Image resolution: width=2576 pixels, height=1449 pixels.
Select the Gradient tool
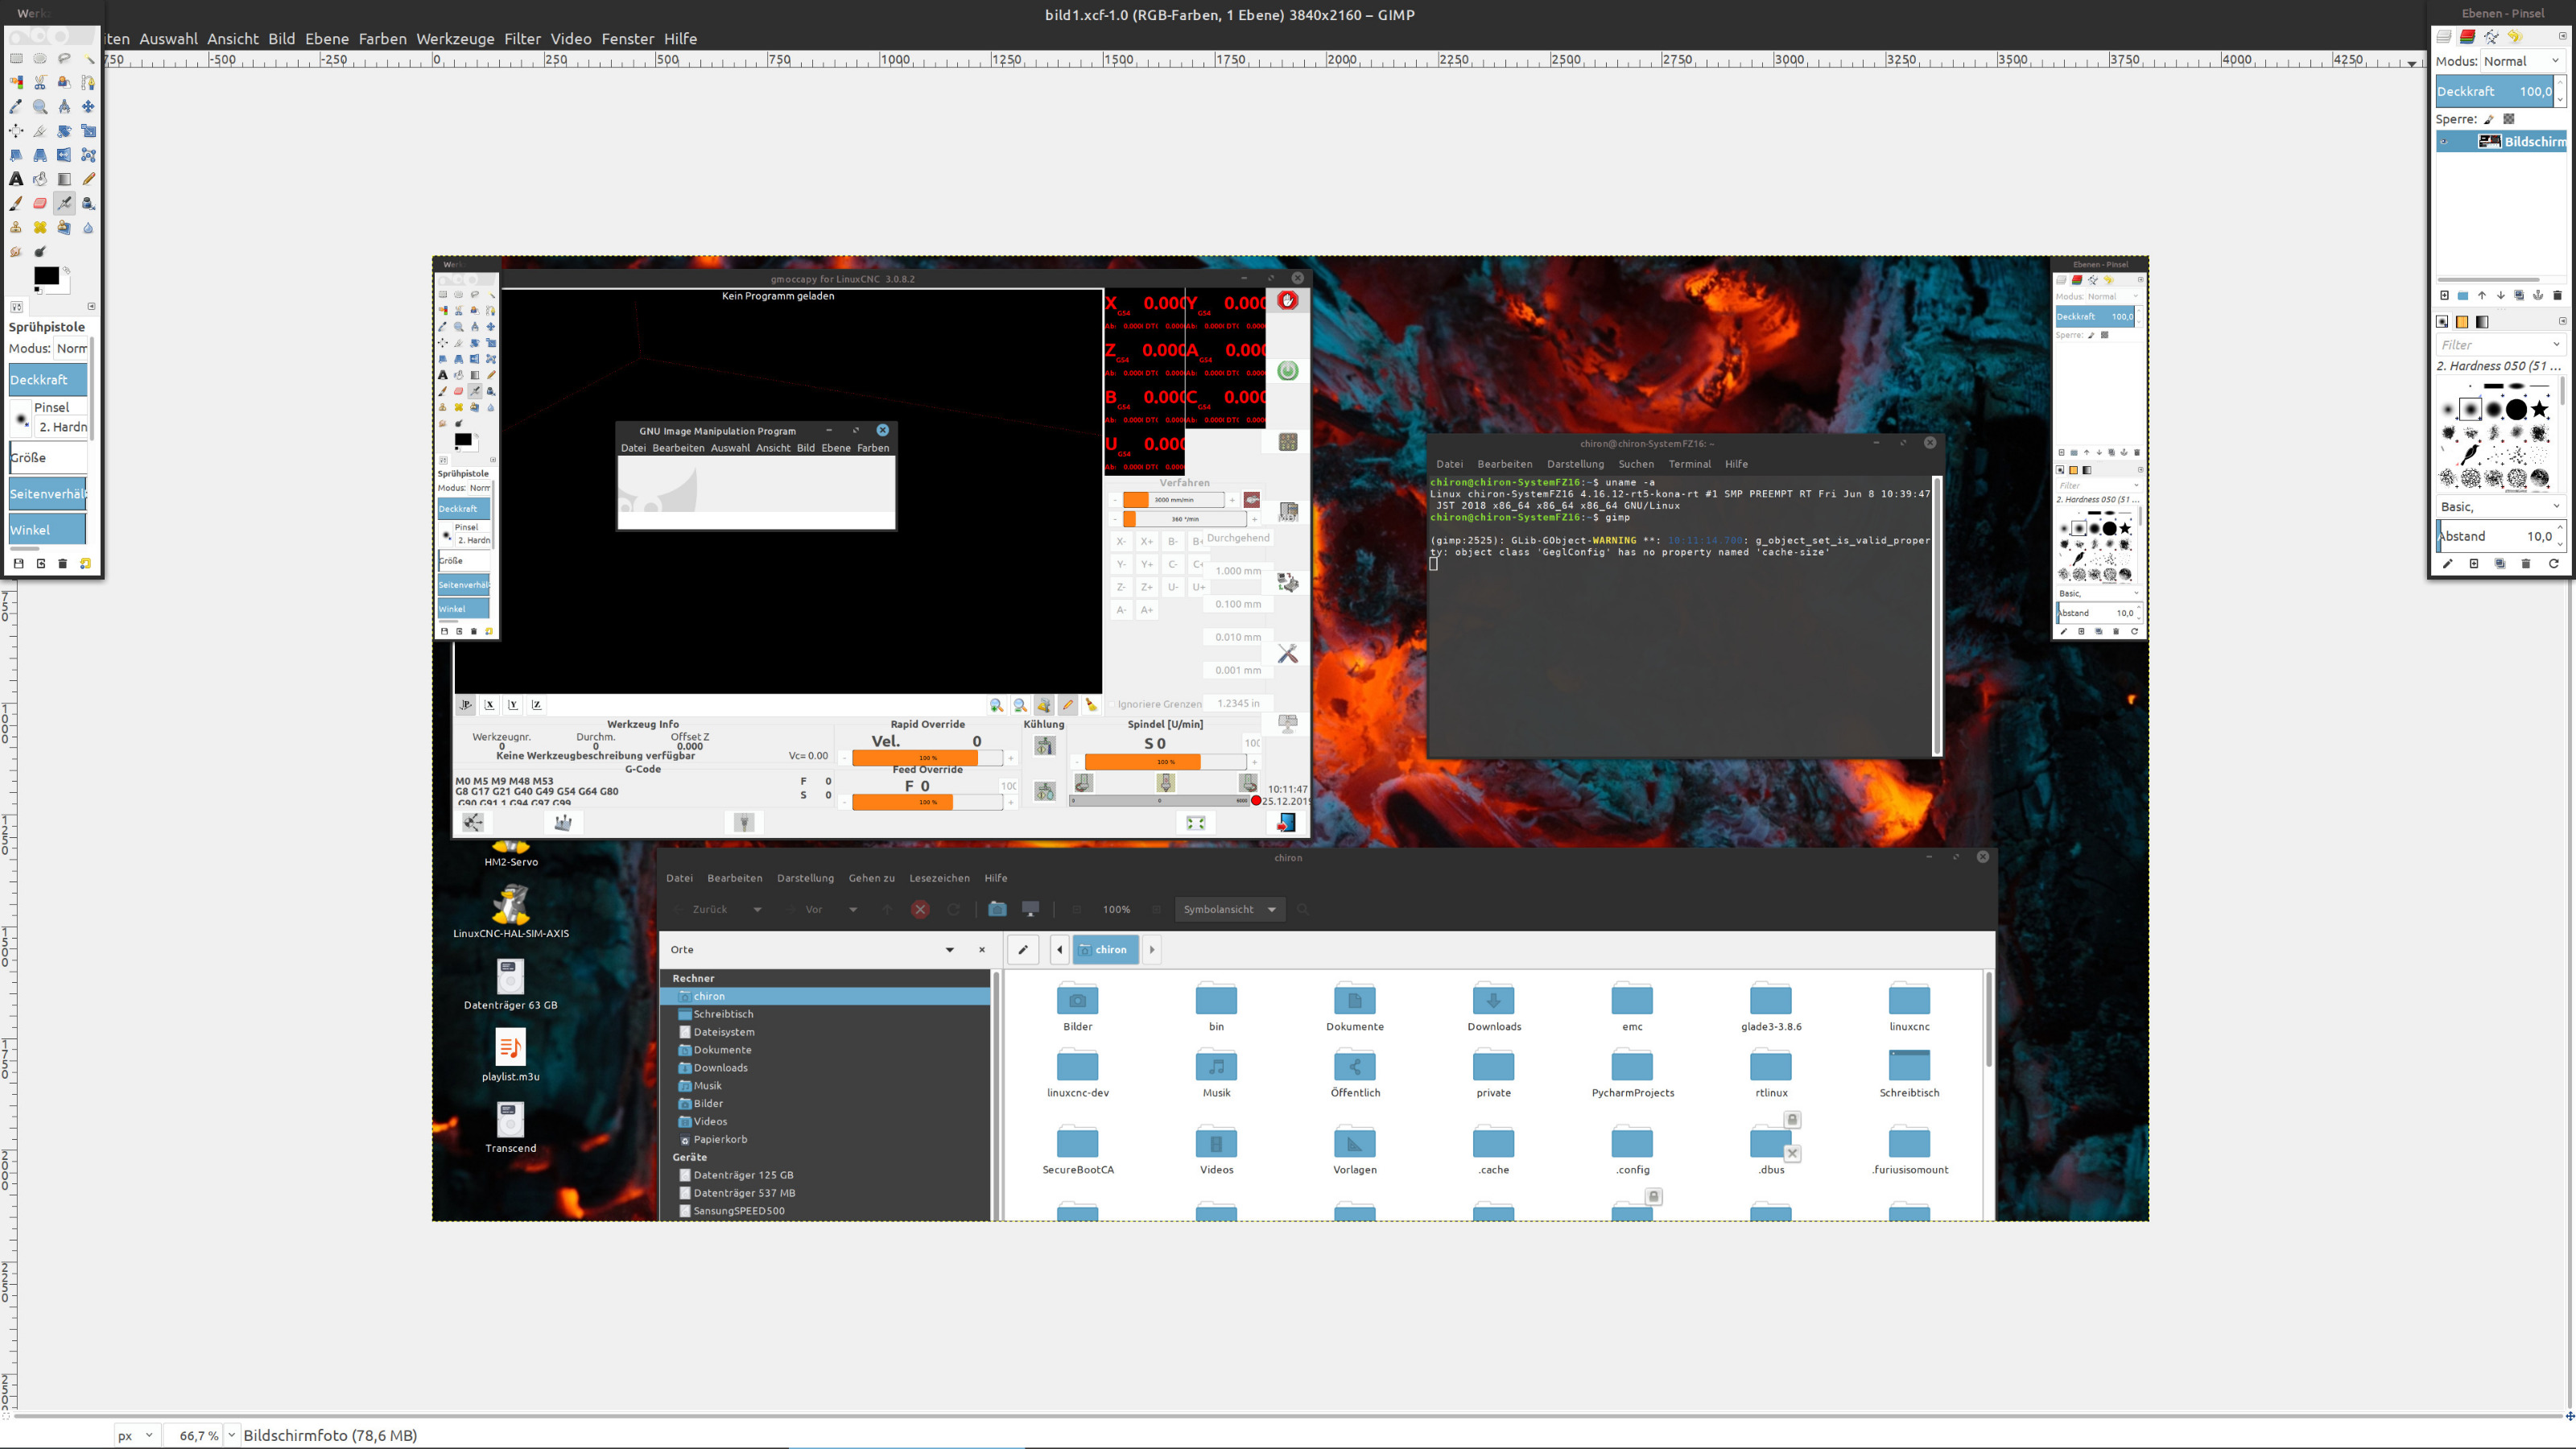(x=64, y=179)
